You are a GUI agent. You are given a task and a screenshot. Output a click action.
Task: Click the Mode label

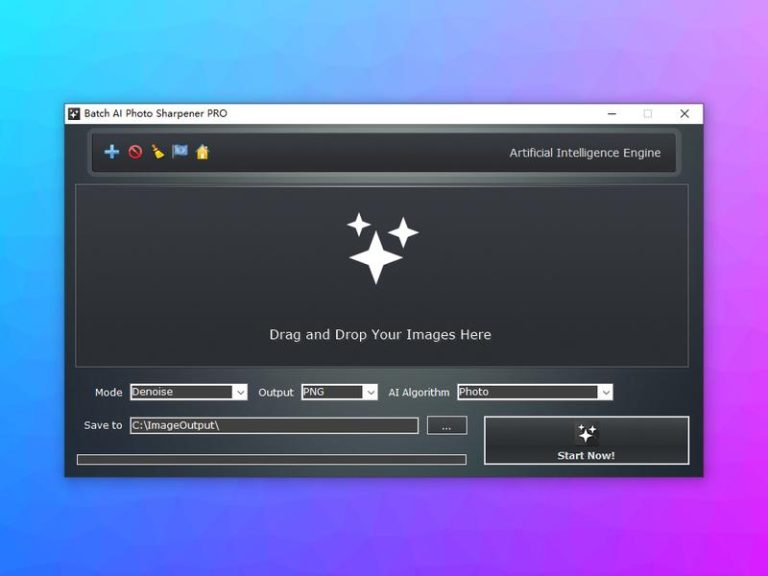pos(108,392)
